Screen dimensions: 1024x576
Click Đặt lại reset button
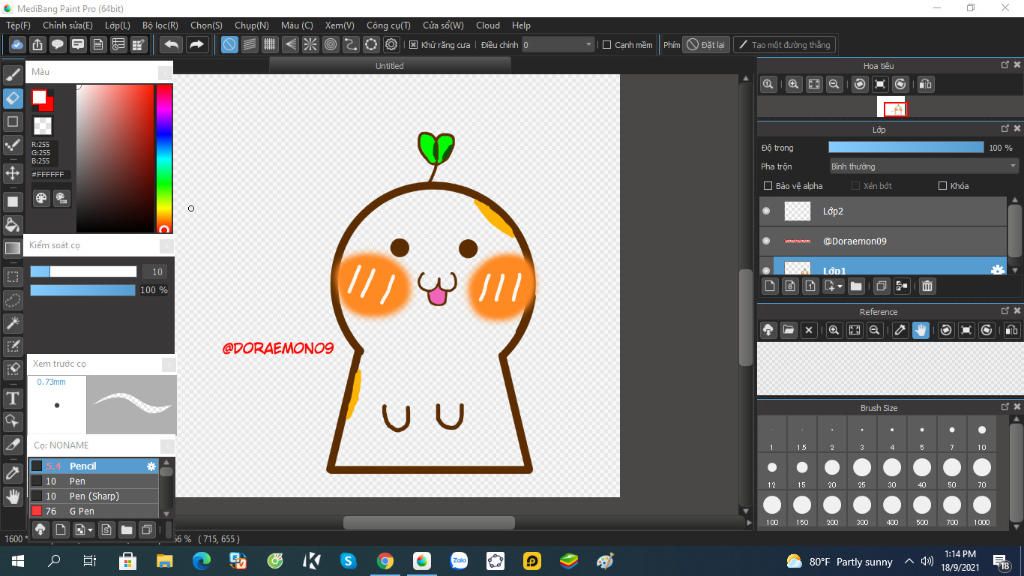[705, 44]
